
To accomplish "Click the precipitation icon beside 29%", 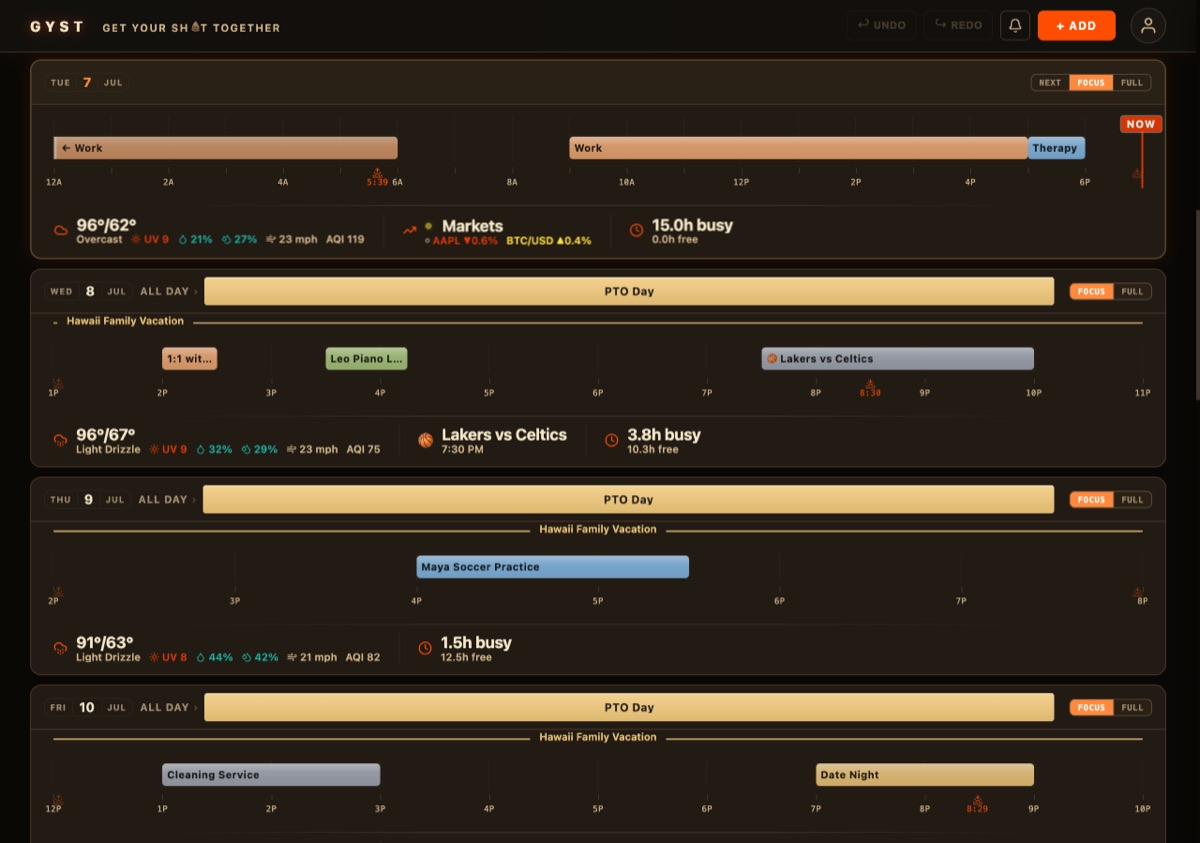I will 246,450.
